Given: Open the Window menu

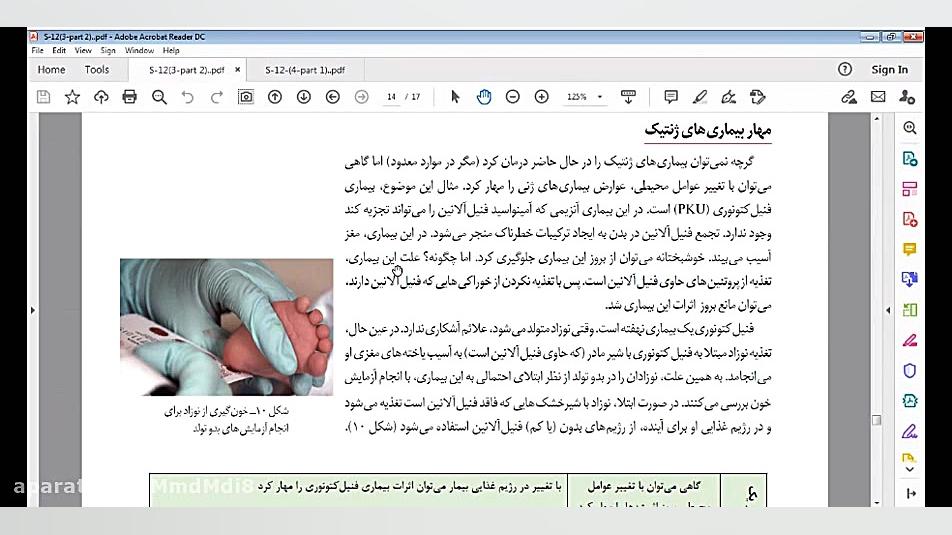Looking at the screenshot, I should tap(139, 50).
